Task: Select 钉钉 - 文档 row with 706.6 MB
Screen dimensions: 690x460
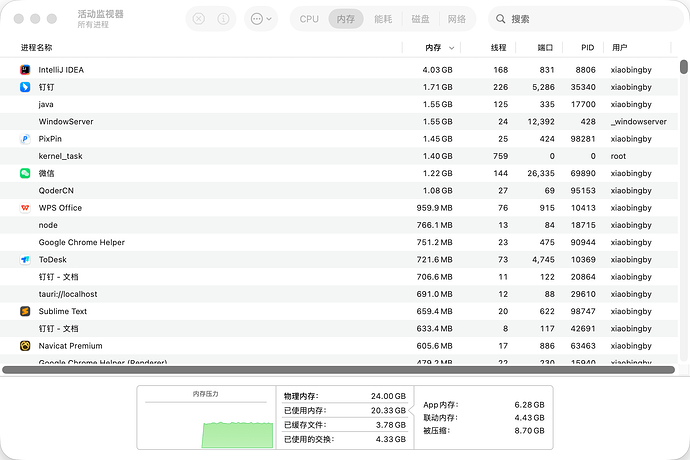Action: [x=339, y=277]
